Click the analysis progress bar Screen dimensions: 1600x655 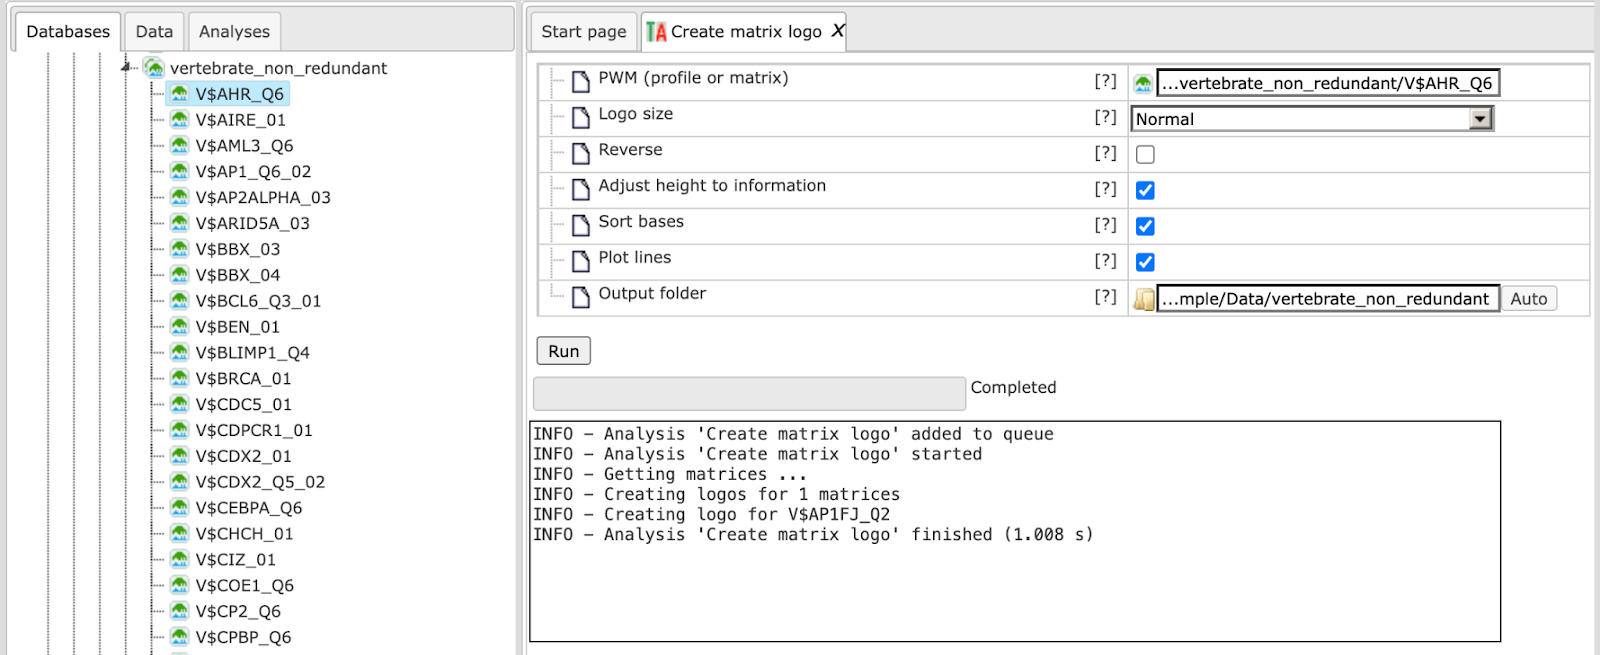coord(750,393)
